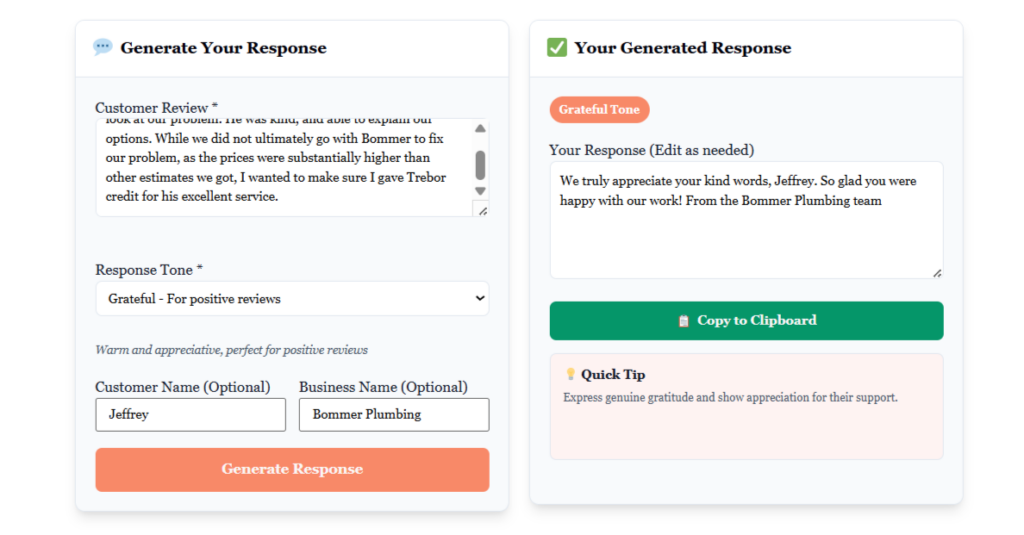
Task: Click the resize handle of Customer Review textarea
Action: (x=482, y=210)
